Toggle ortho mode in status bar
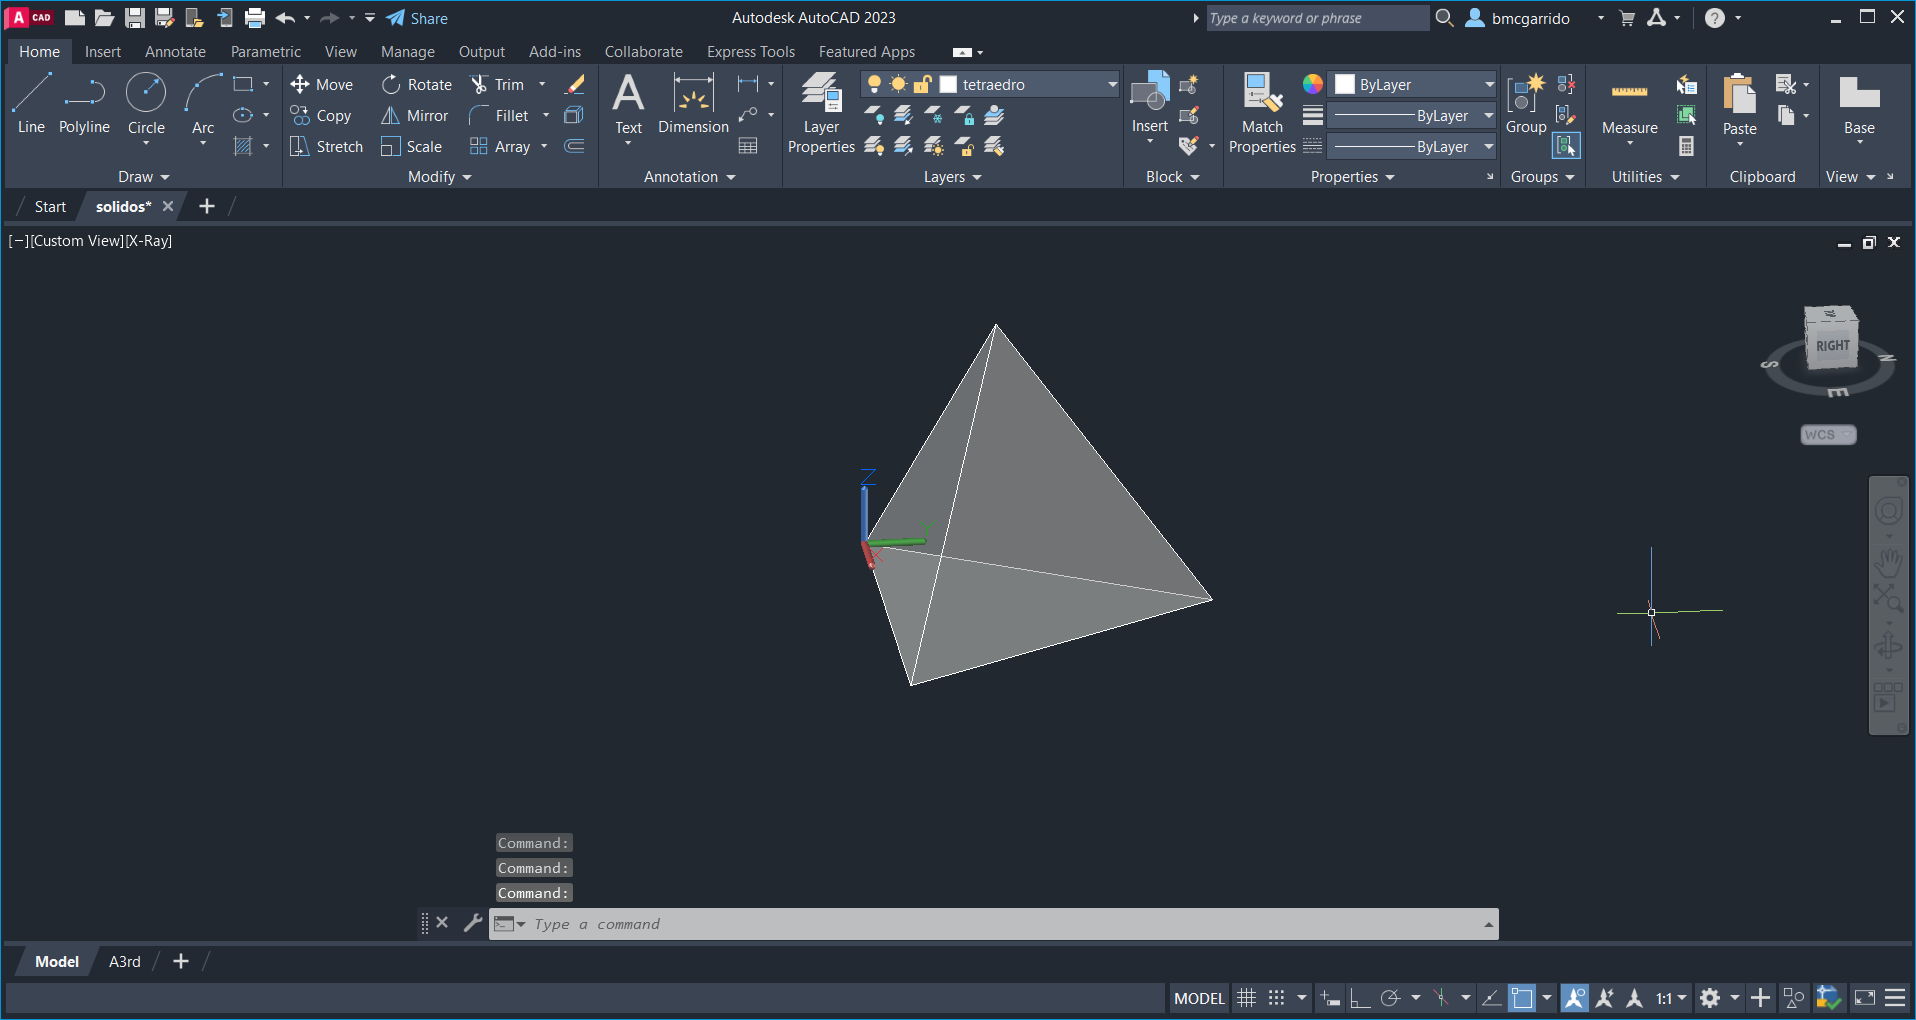The width and height of the screenshot is (1916, 1020). pos(1360,998)
